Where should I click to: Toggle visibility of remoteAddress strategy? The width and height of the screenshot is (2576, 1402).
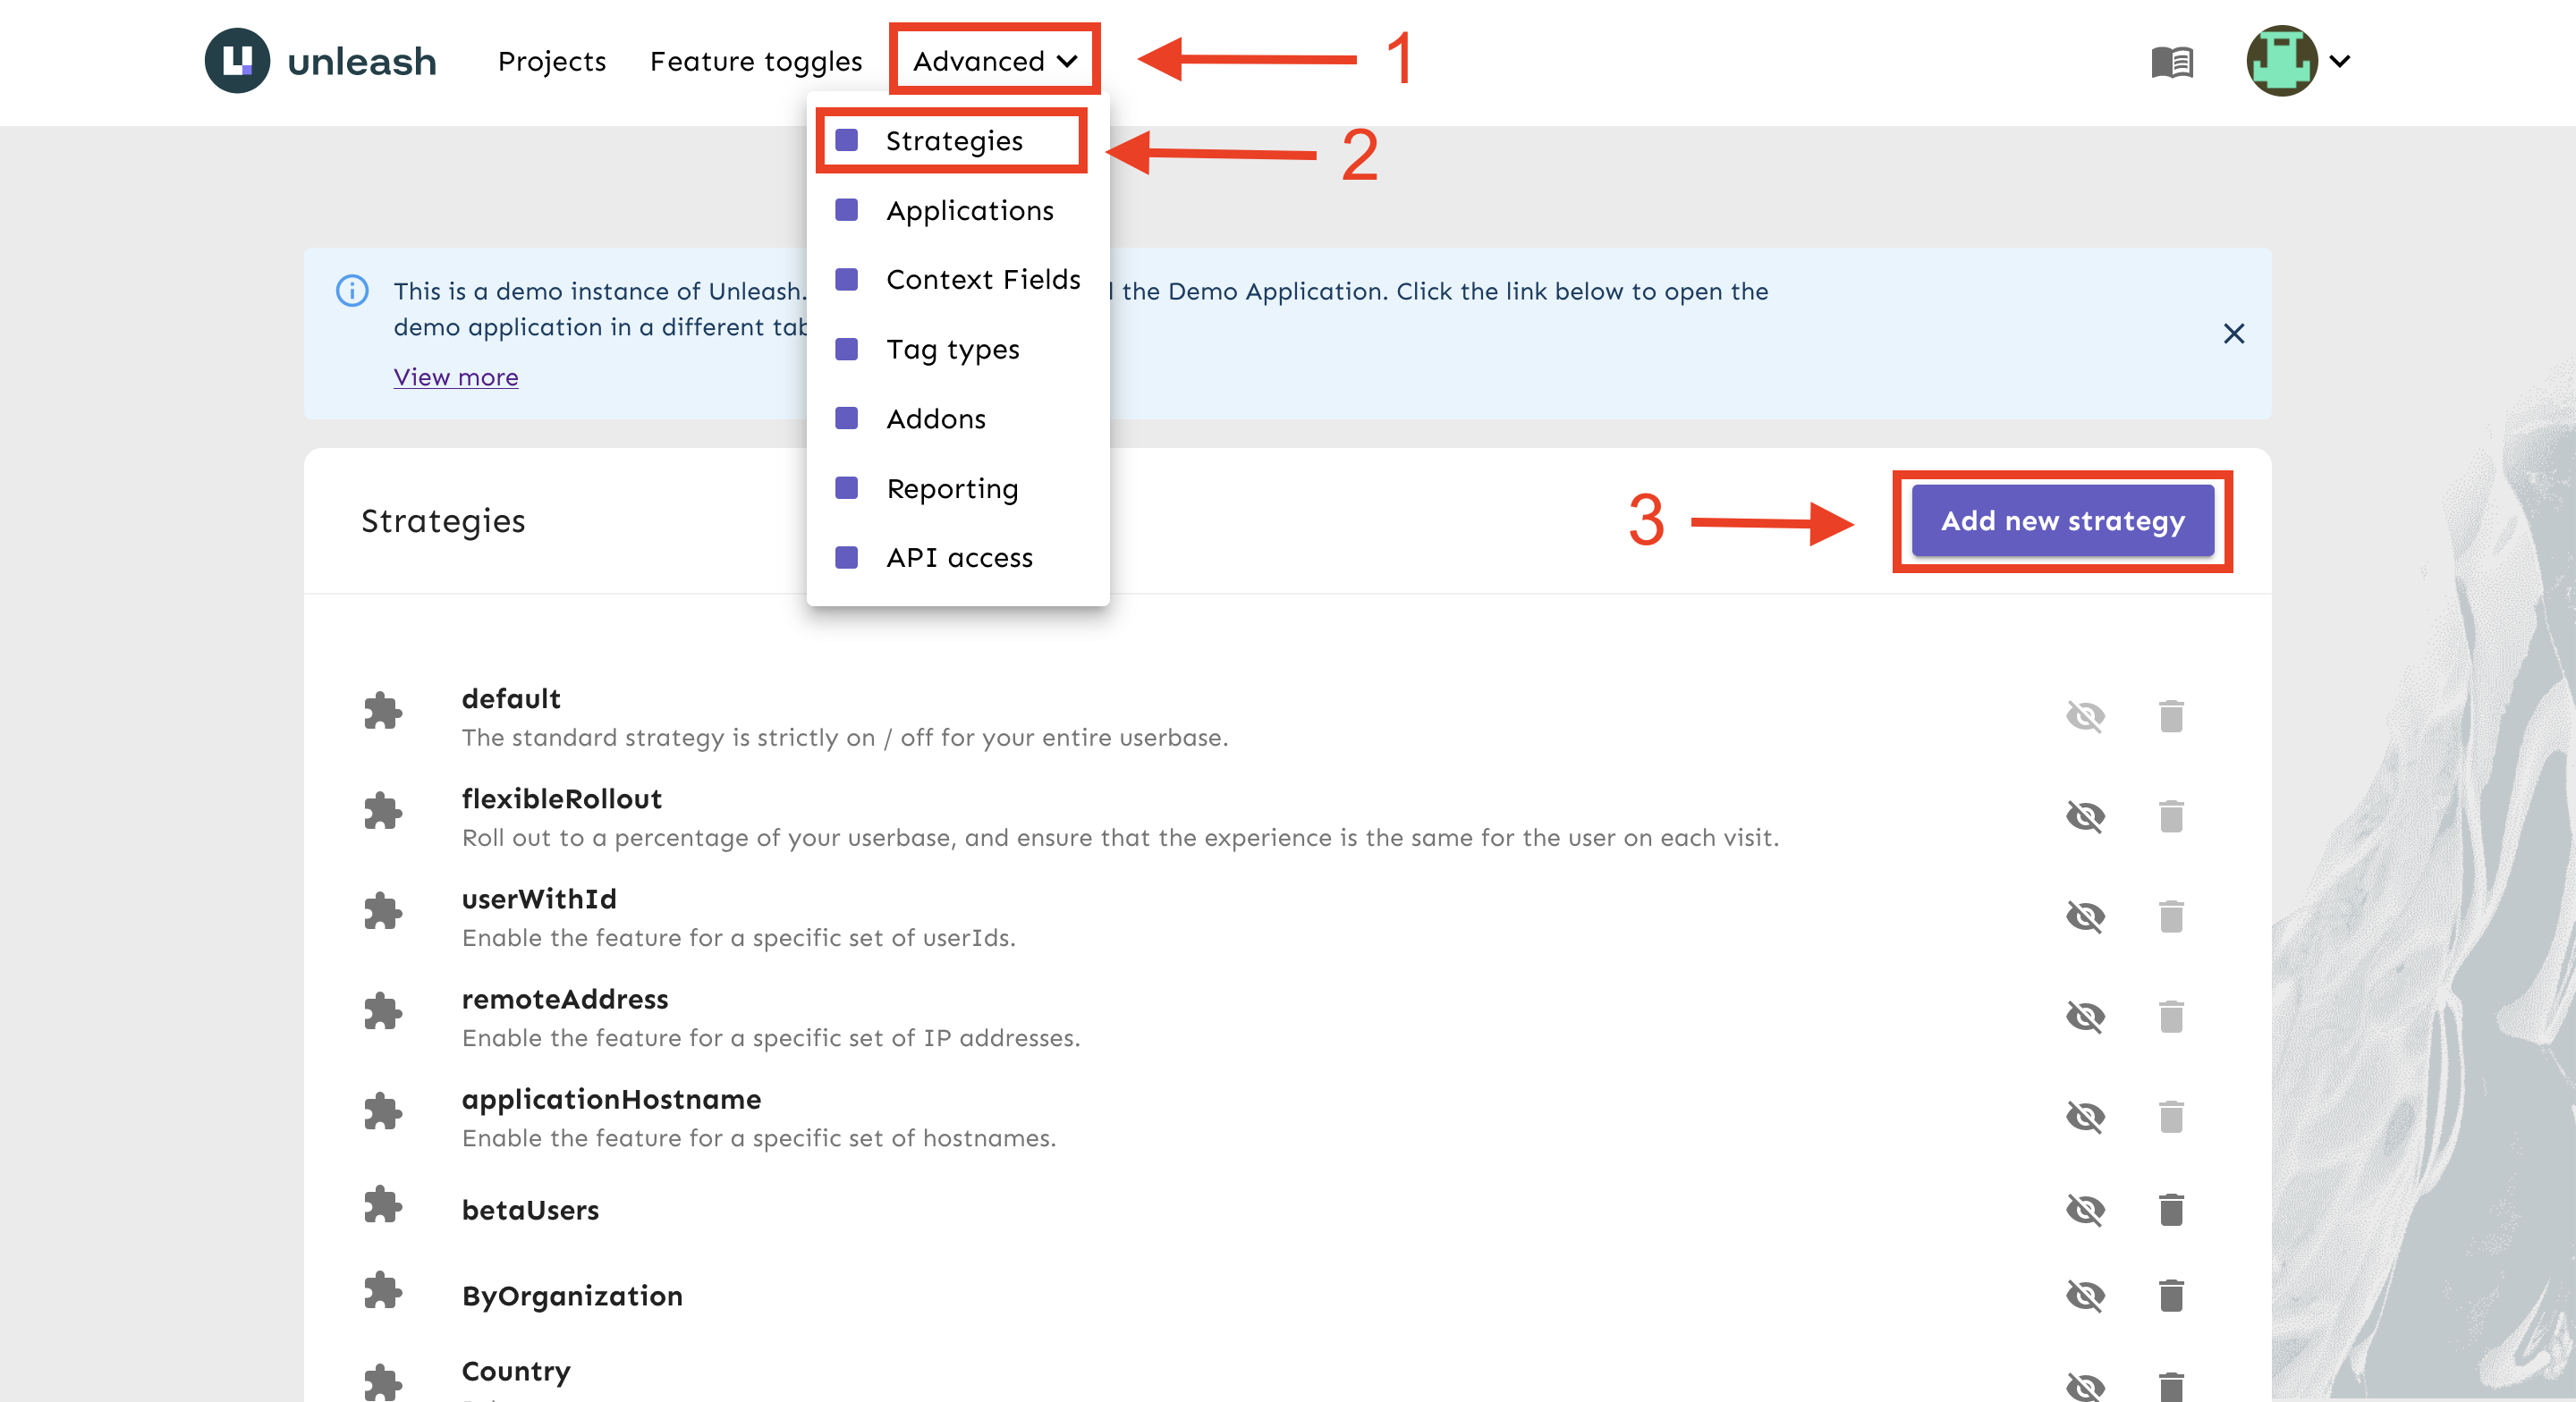(2085, 1016)
